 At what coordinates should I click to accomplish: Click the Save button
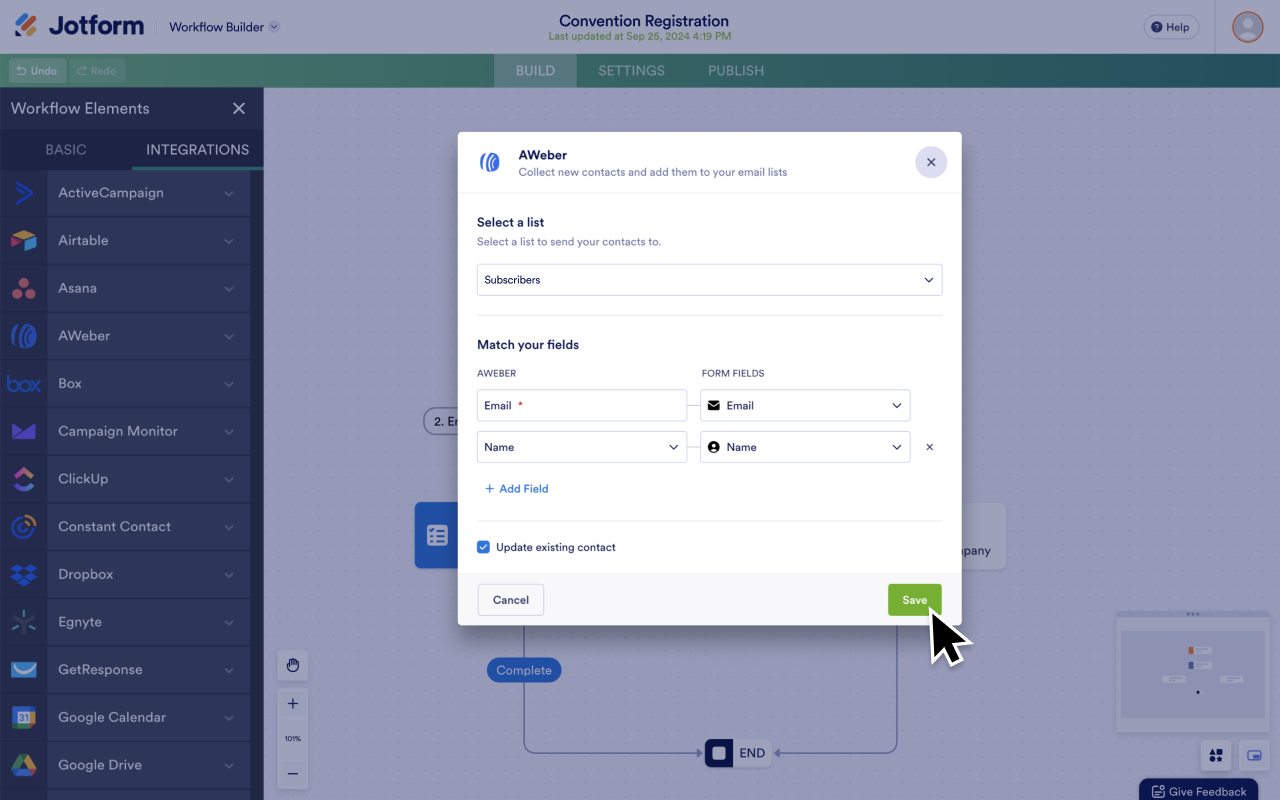pos(915,600)
